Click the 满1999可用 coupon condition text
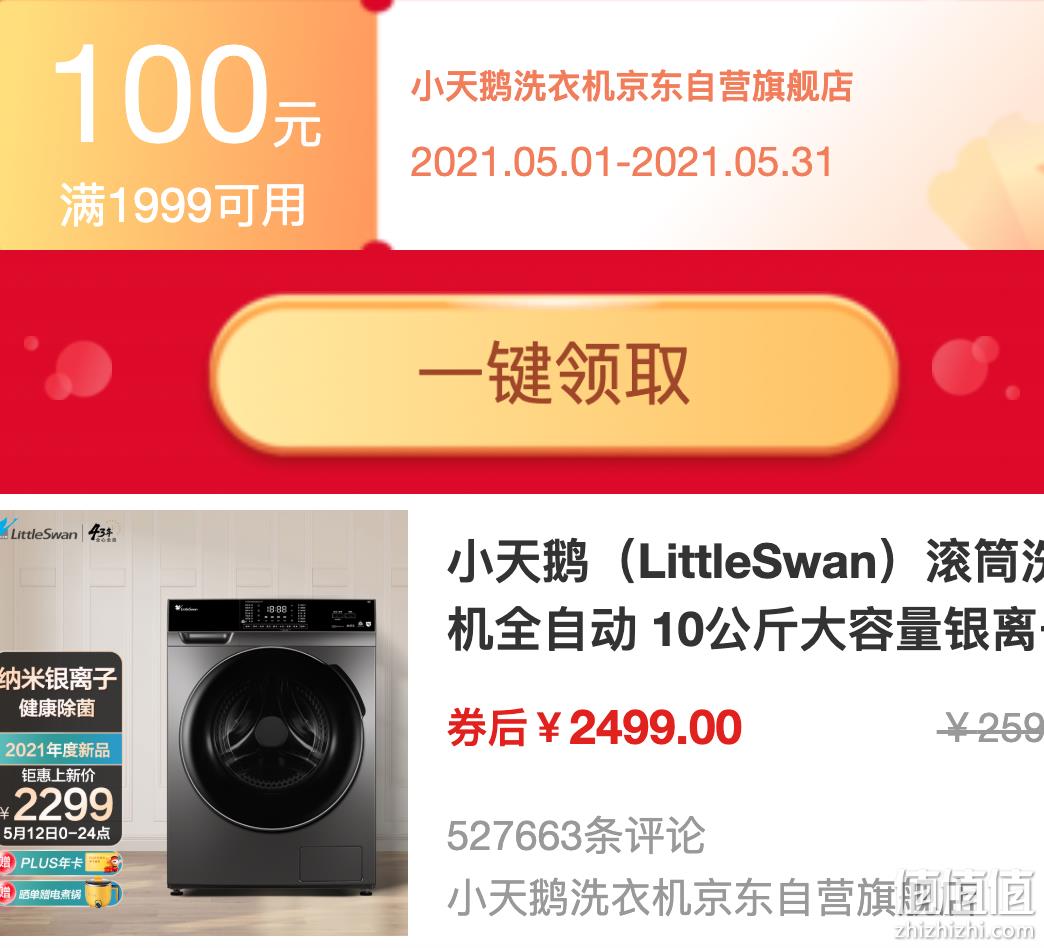 pyautogui.click(x=182, y=205)
